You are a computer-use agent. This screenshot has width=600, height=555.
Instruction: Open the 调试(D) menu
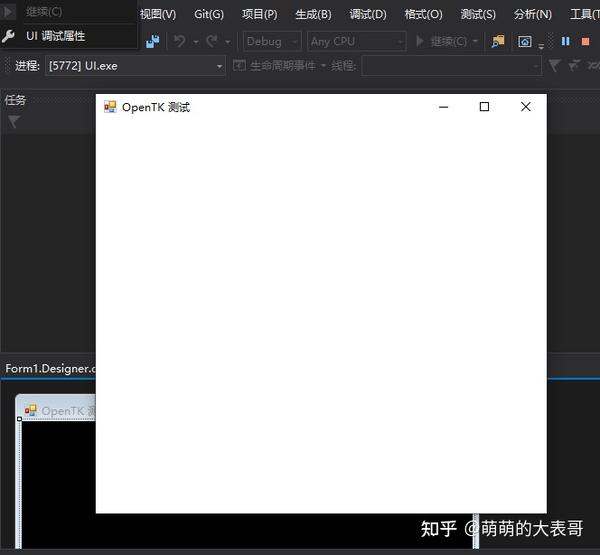pyautogui.click(x=368, y=15)
